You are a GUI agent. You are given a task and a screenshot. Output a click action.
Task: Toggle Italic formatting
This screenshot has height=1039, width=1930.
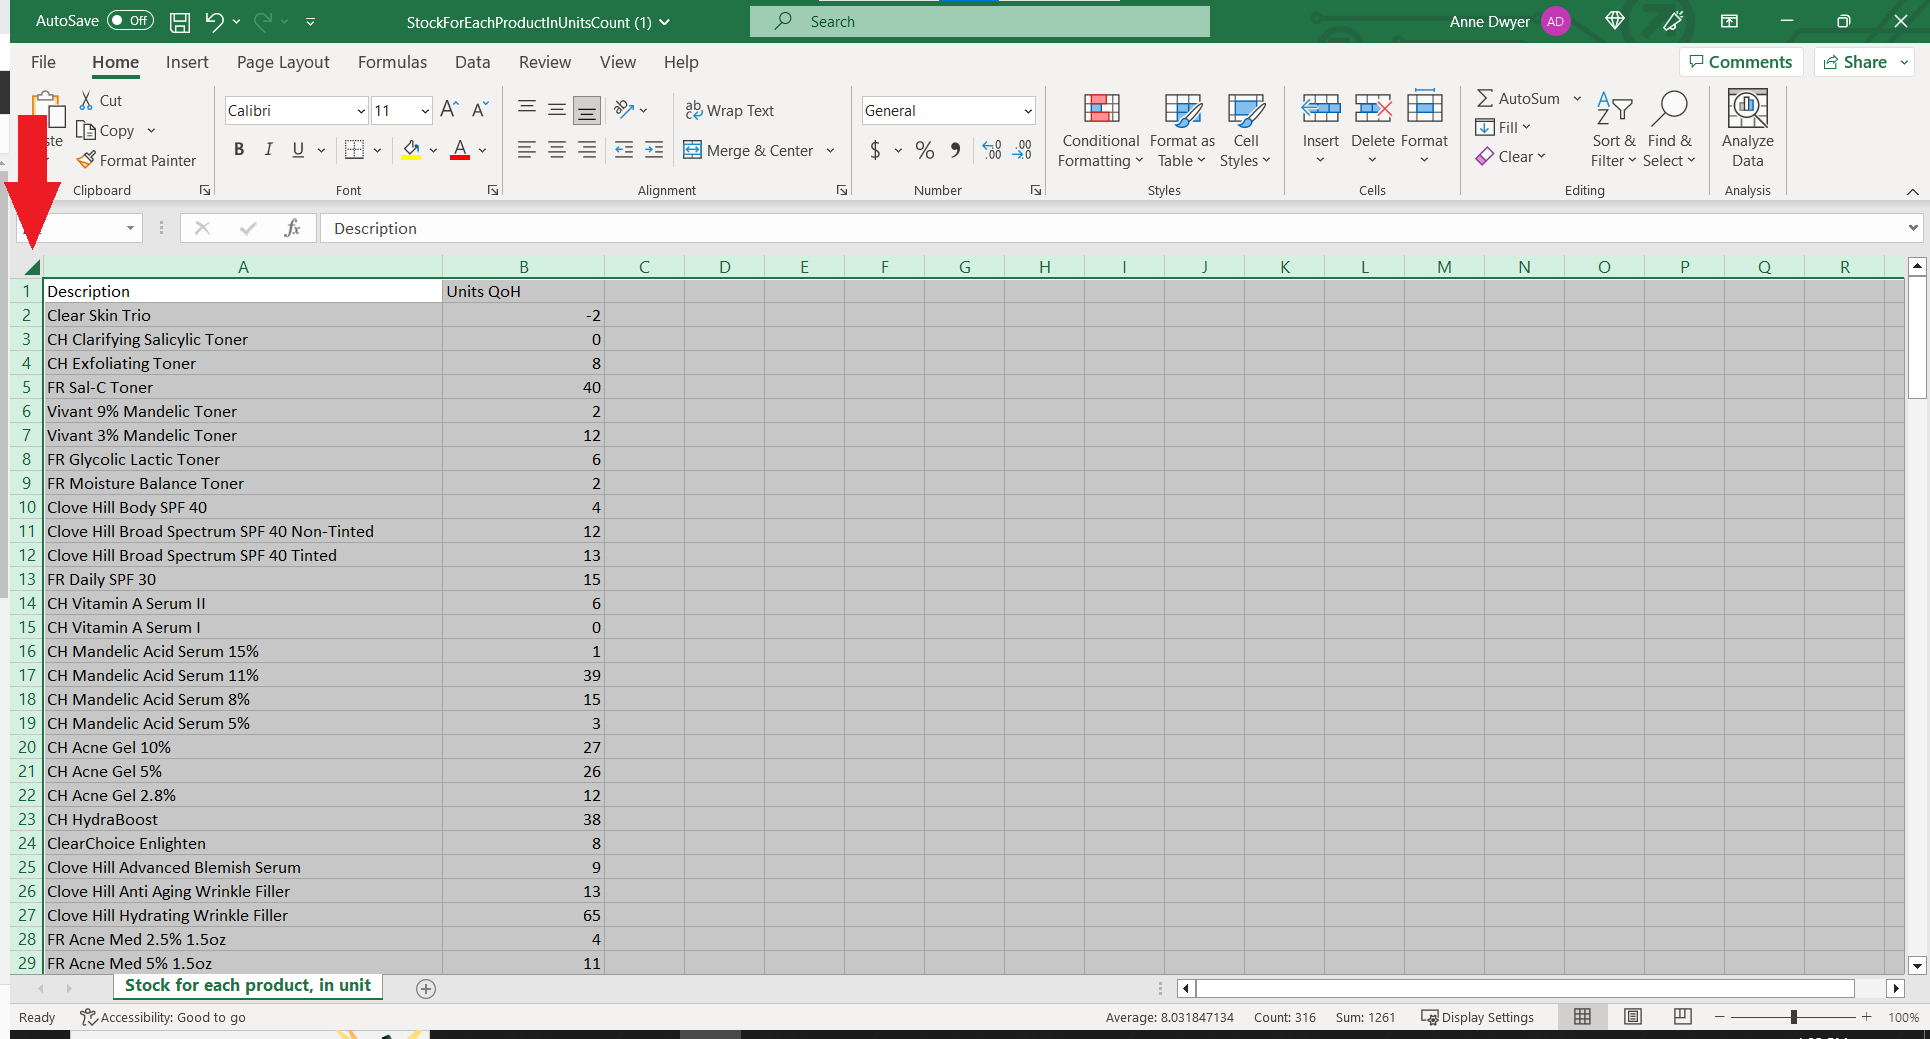click(x=268, y=150)
